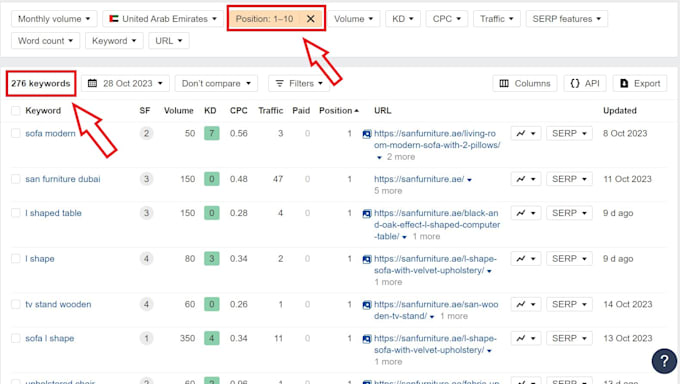Sort by the Volume column header

click(x=179, y=111)
